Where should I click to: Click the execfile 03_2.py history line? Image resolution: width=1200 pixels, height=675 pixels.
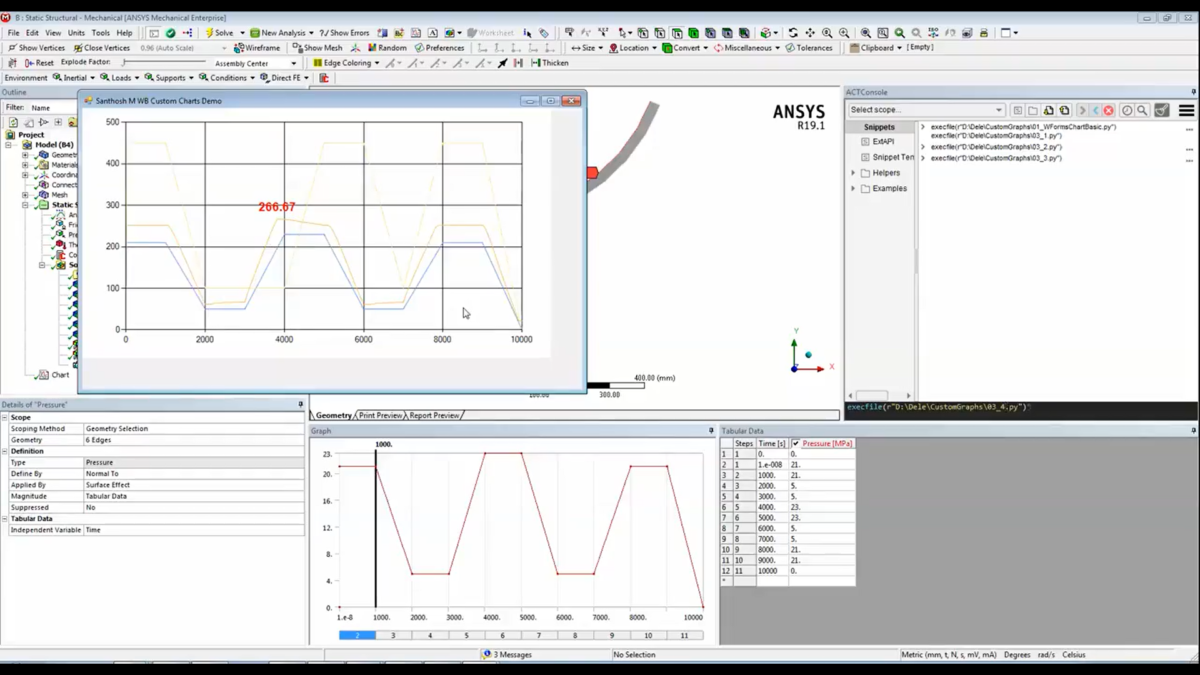(996, 147)
